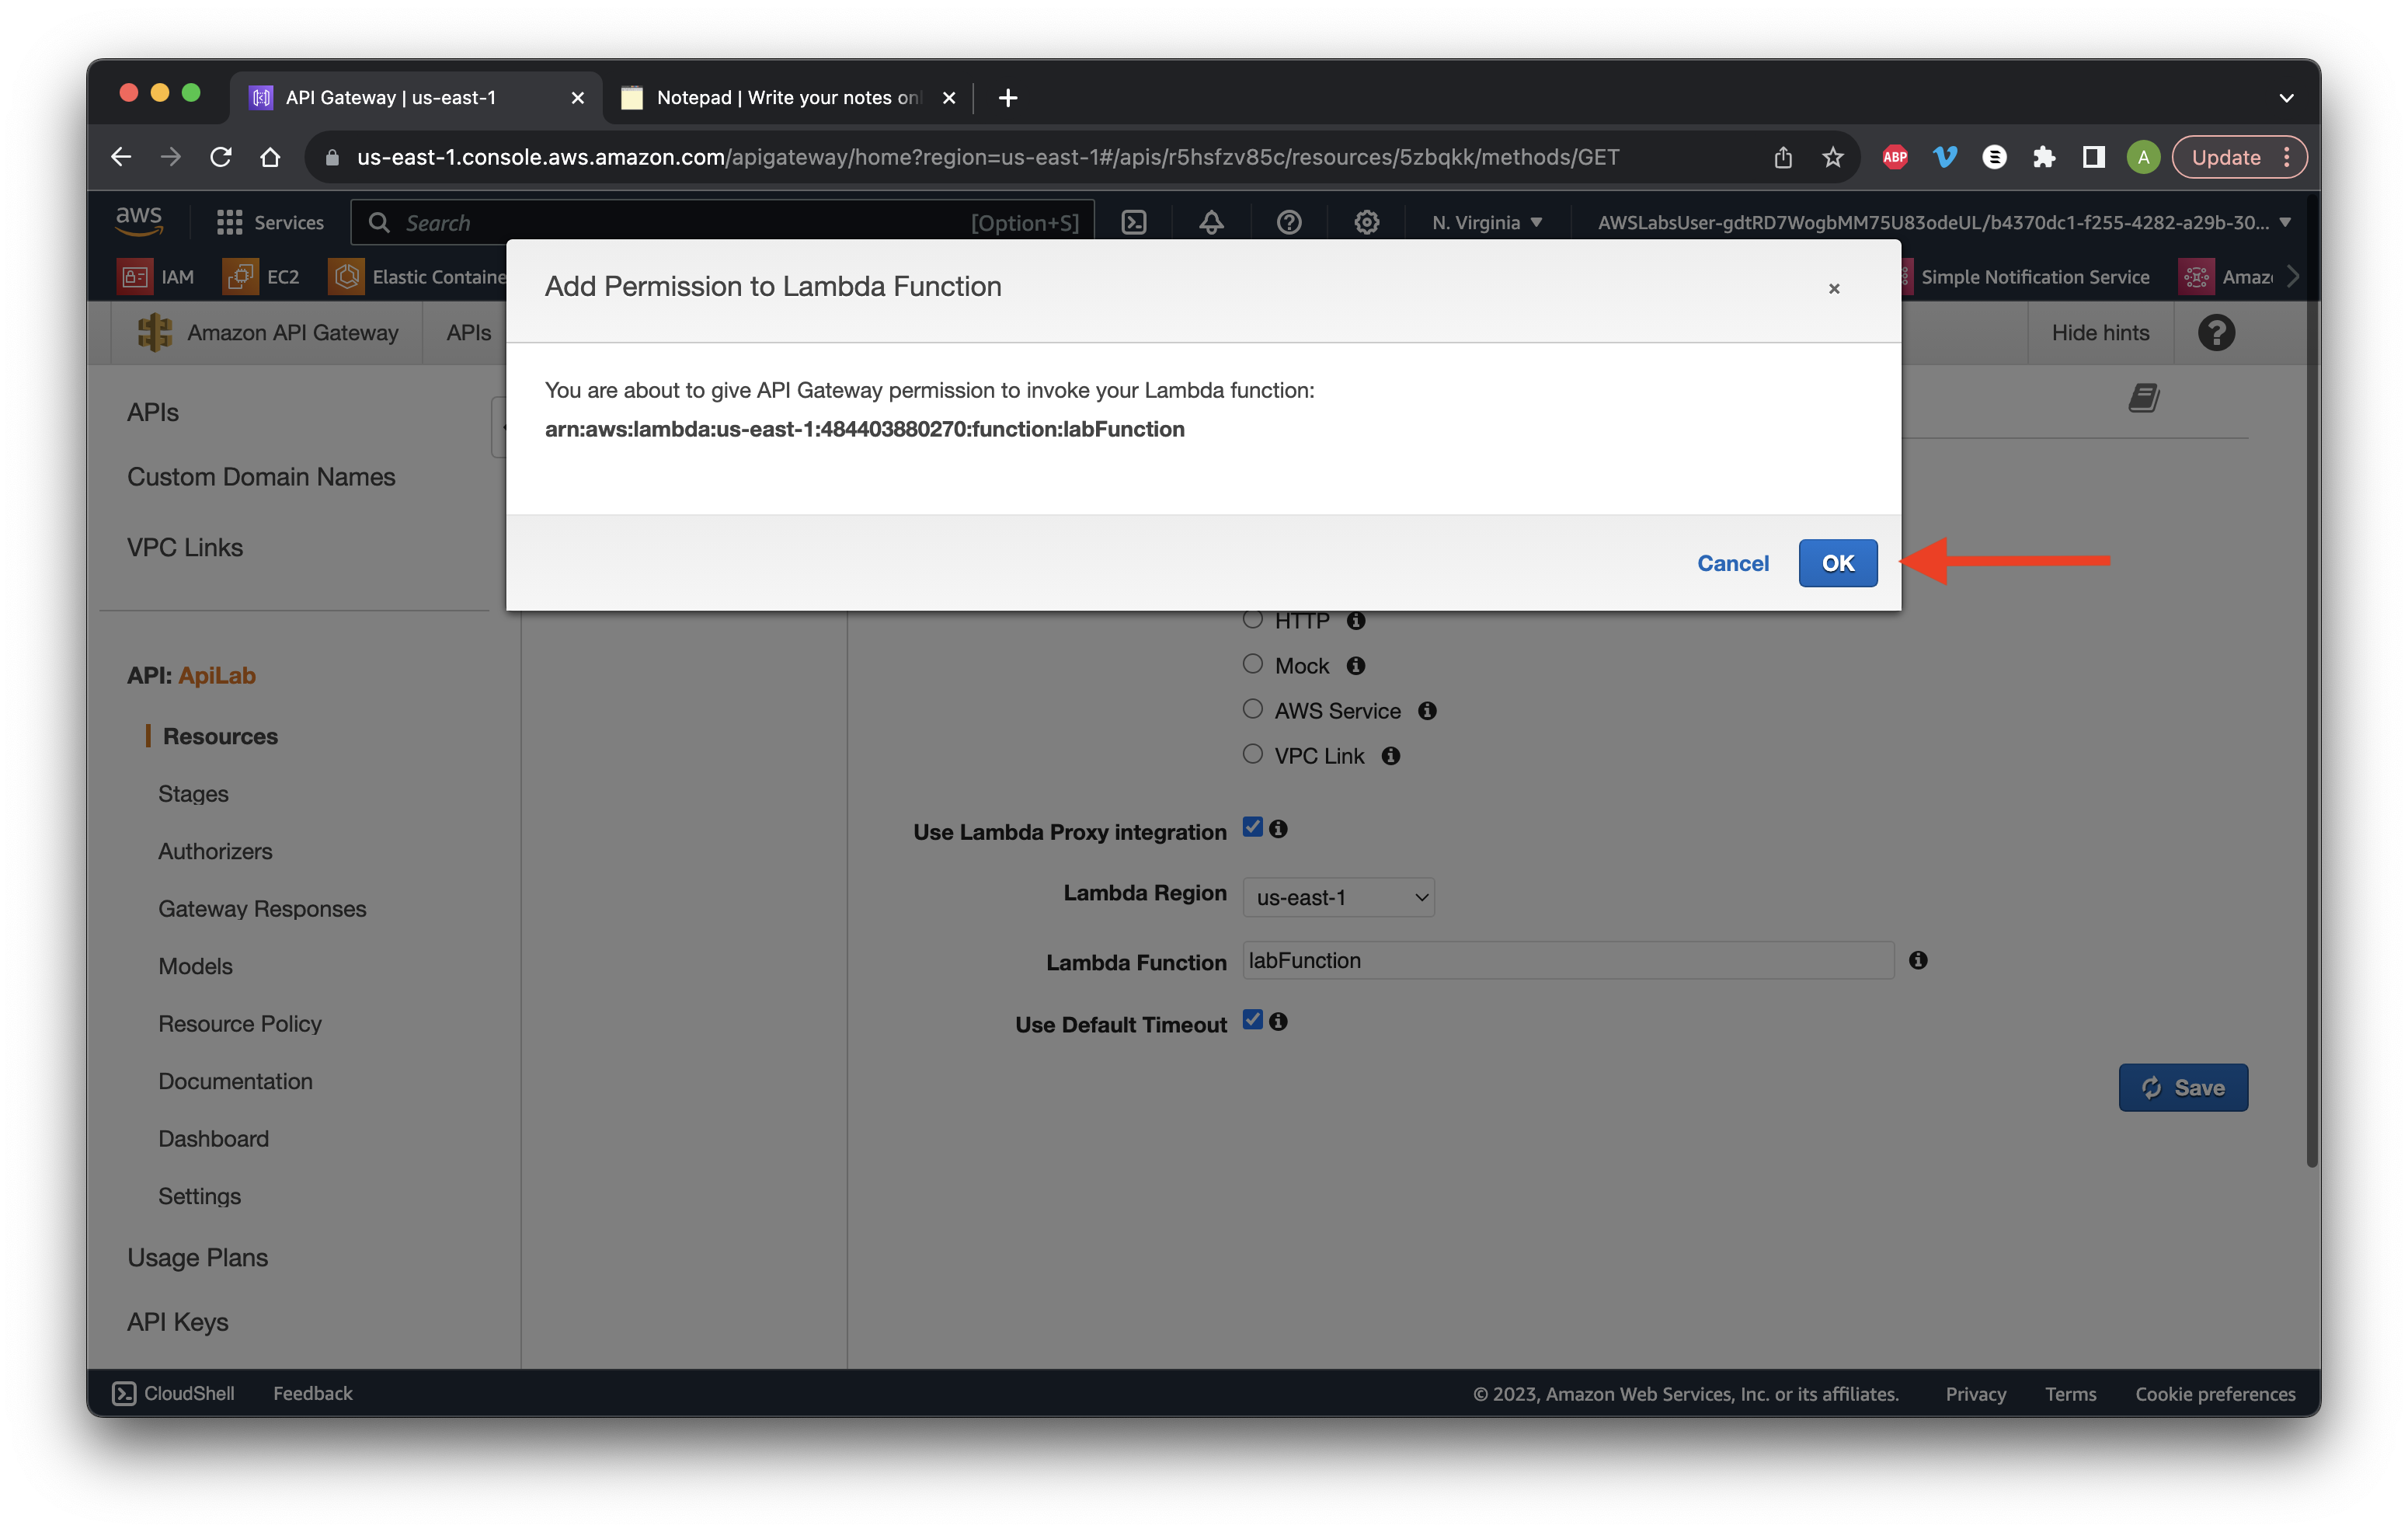The image size is (2408, 1532).
Task: Select the Mock integration type radio
Action: click(x=1252, y=664)
